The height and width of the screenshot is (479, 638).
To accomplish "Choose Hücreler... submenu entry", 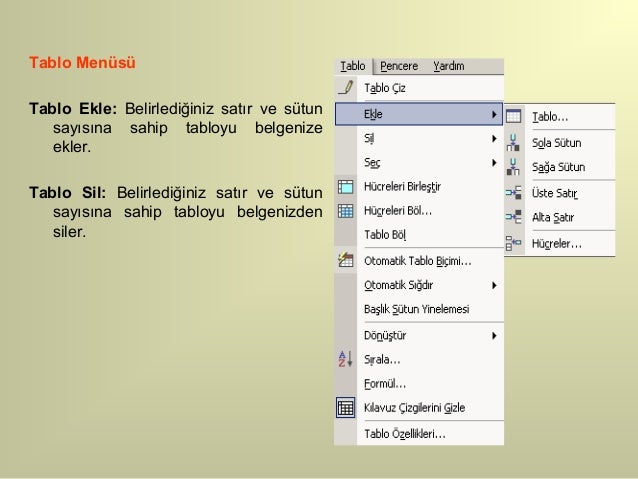I will point(557,244).
